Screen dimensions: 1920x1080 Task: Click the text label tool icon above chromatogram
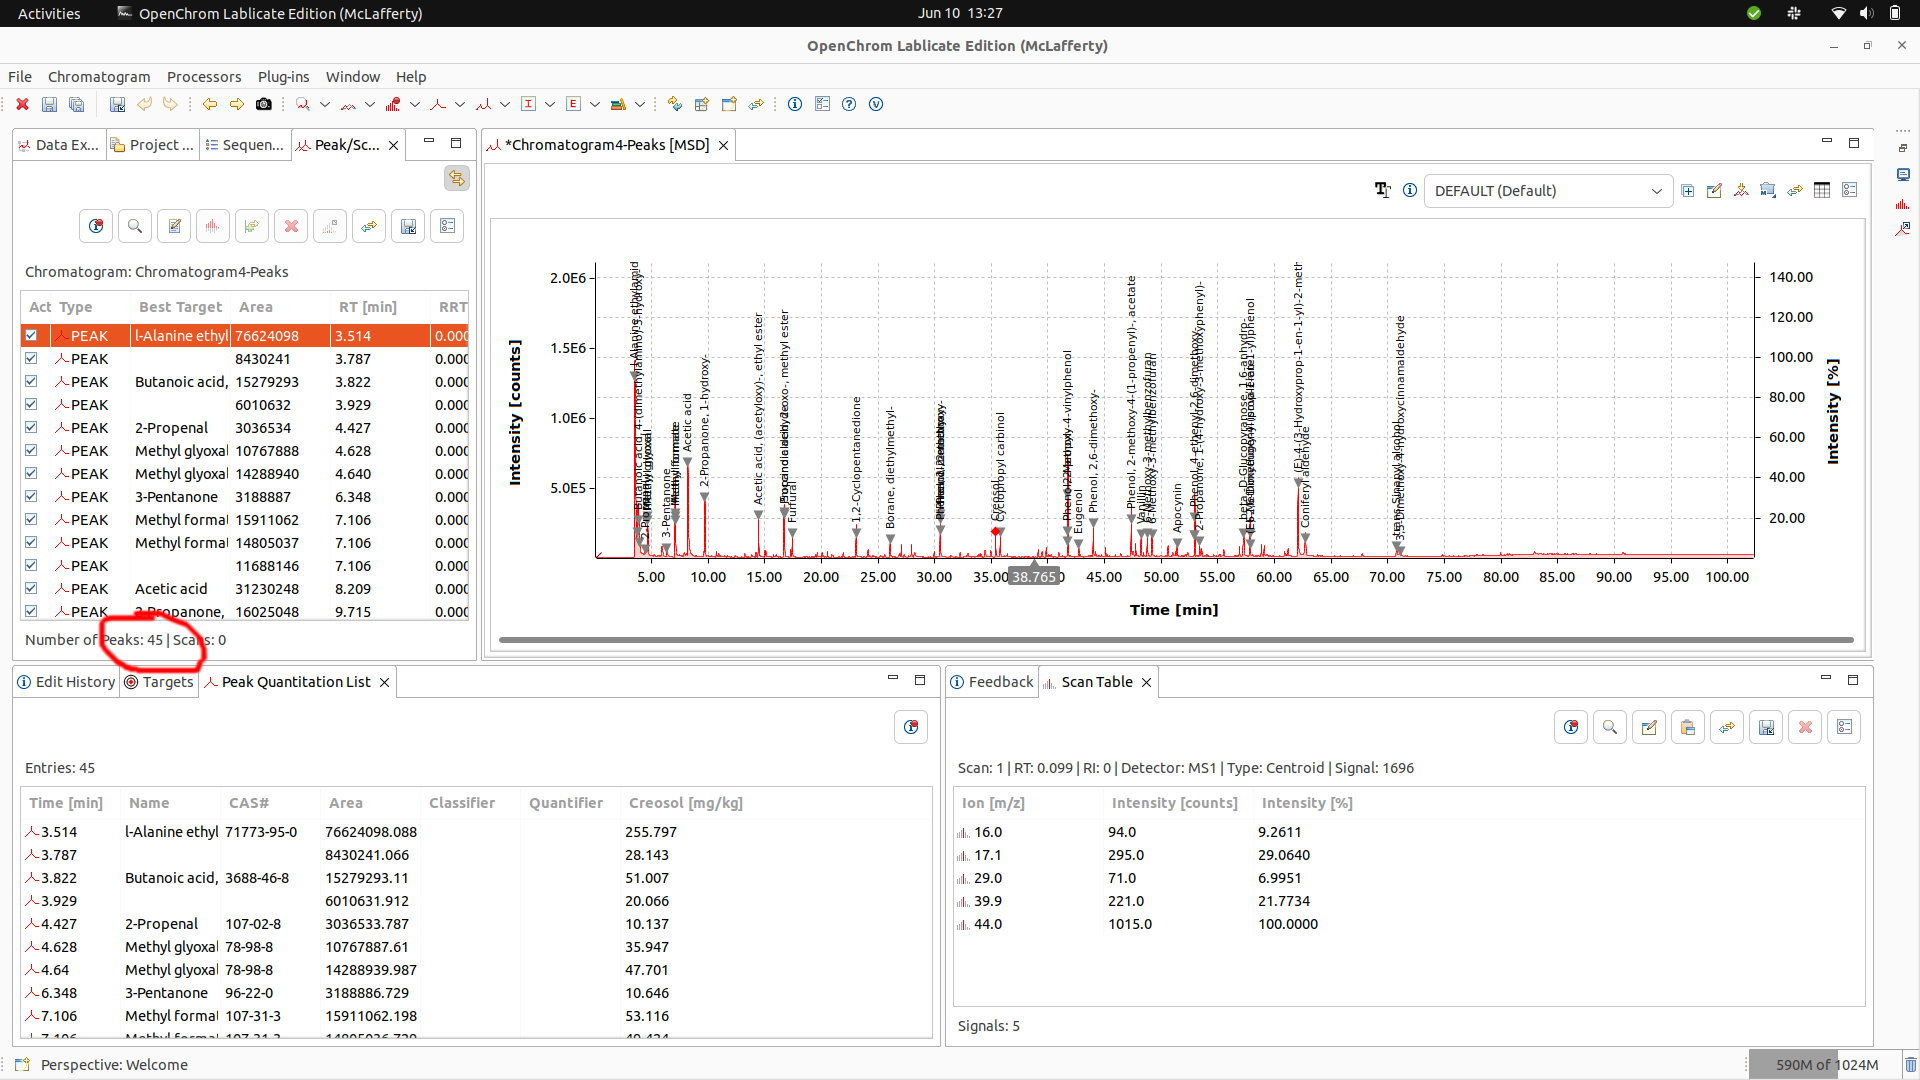tap(1383, 190)
